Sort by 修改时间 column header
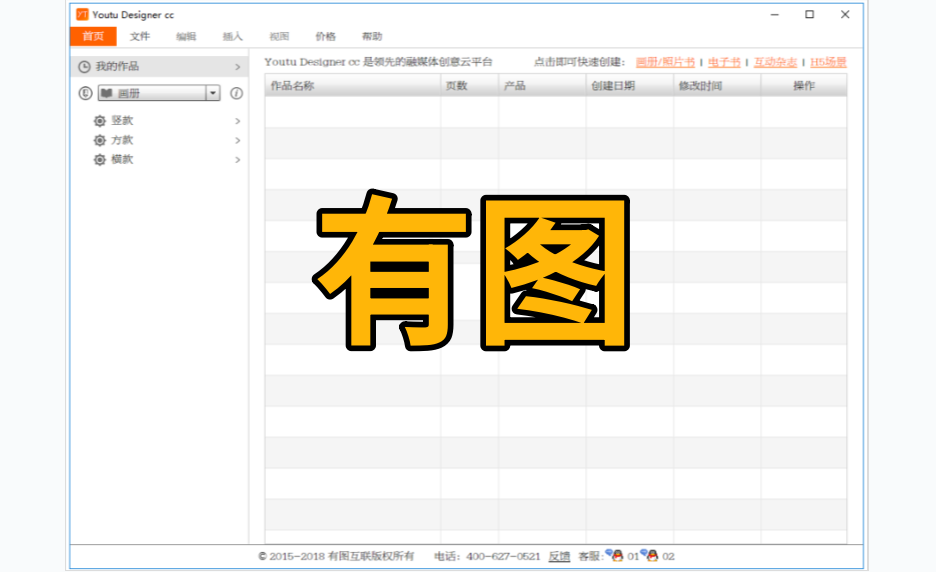The width and height of the screenshot is (936, 572). click(717, 86)
